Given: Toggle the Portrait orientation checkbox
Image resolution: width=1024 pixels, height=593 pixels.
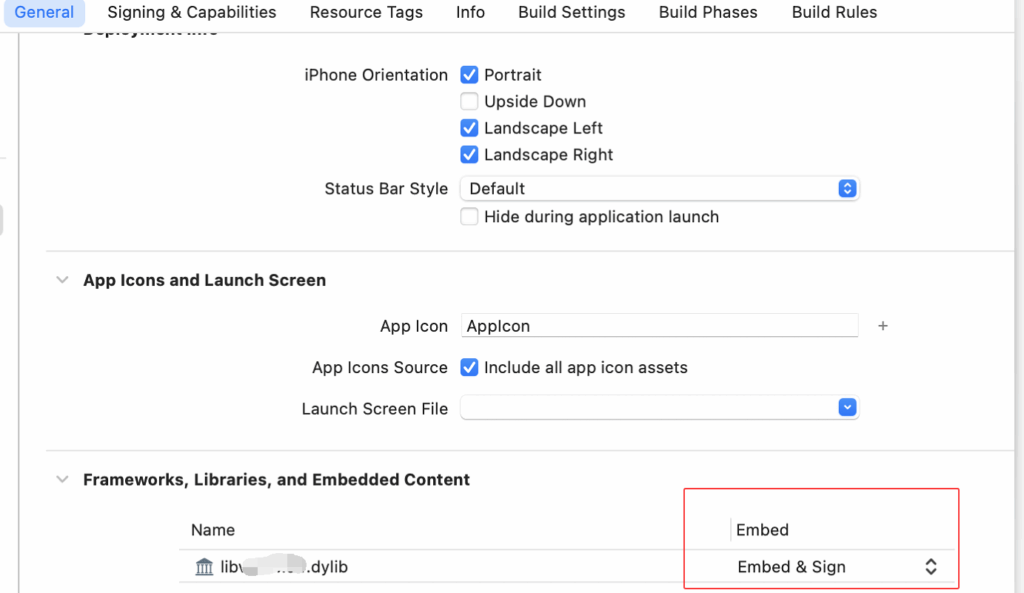Looking at the screenshot, I should coord(469,75).
